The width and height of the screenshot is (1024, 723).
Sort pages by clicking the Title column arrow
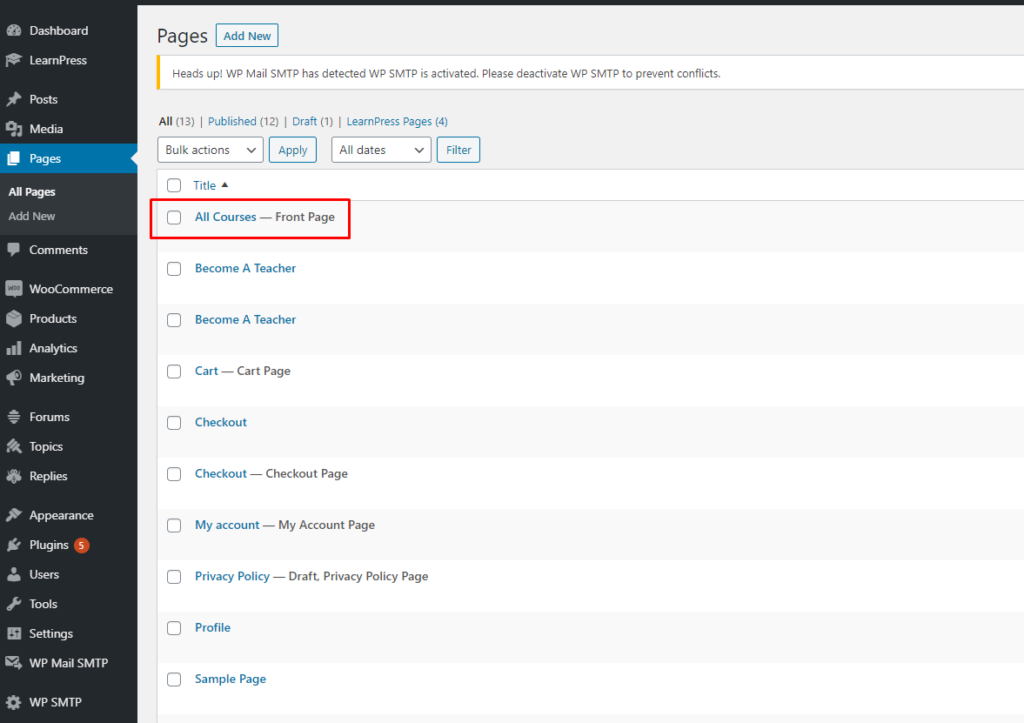224,186
